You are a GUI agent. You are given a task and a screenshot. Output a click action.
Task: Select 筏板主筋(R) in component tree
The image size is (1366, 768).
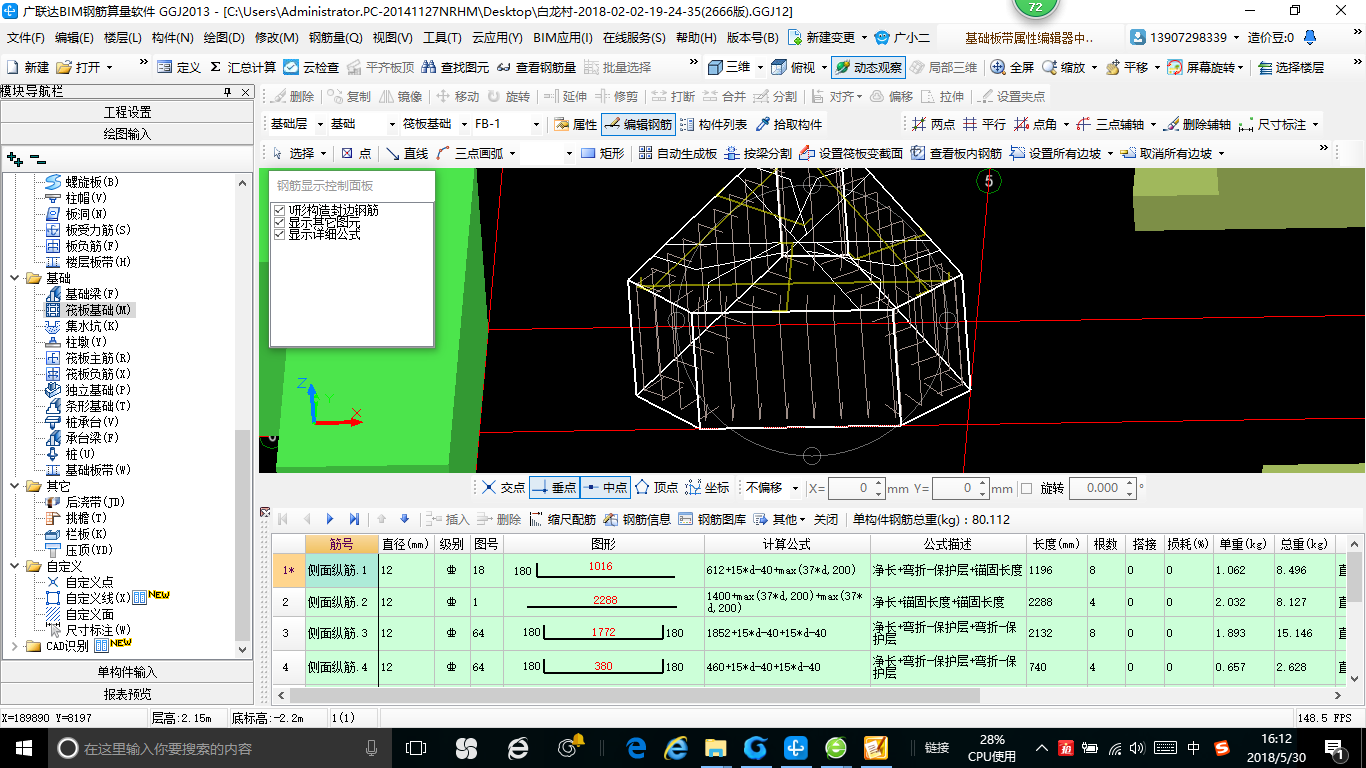point(97,358)
